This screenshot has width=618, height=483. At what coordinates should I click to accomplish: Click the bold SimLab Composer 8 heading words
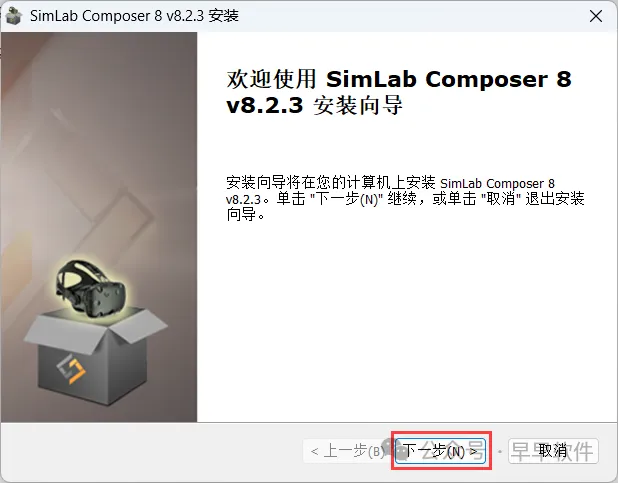(449, 79)
